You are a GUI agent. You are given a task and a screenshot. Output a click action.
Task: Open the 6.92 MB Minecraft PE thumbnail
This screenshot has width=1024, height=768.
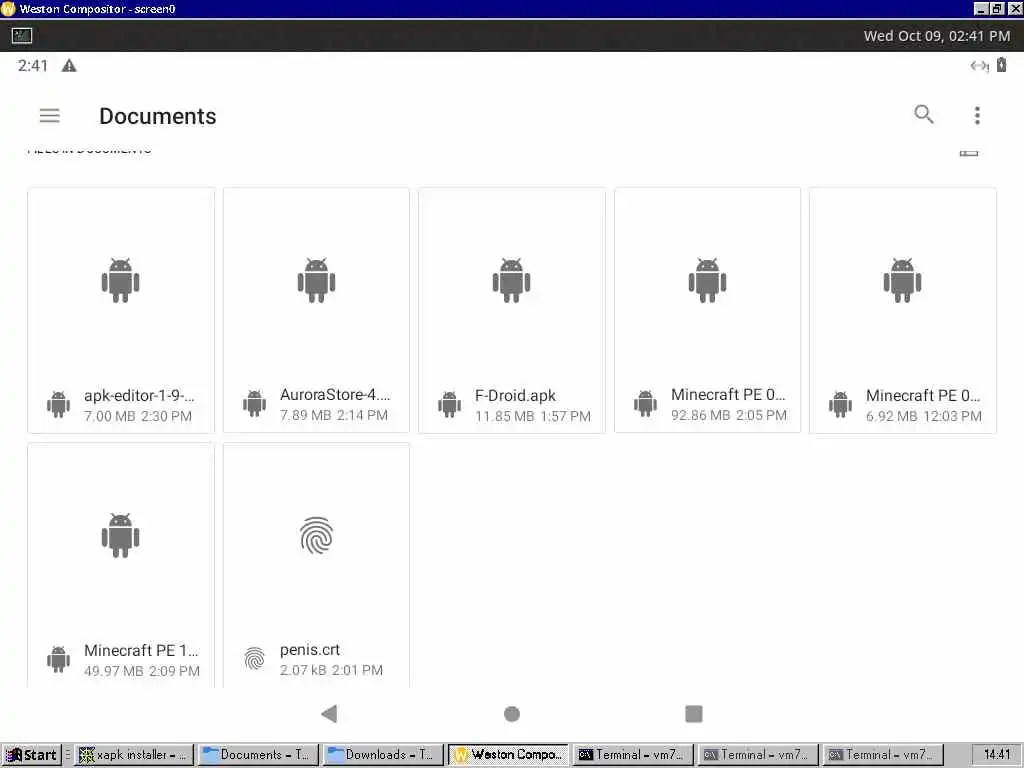[x=903, y=280]
